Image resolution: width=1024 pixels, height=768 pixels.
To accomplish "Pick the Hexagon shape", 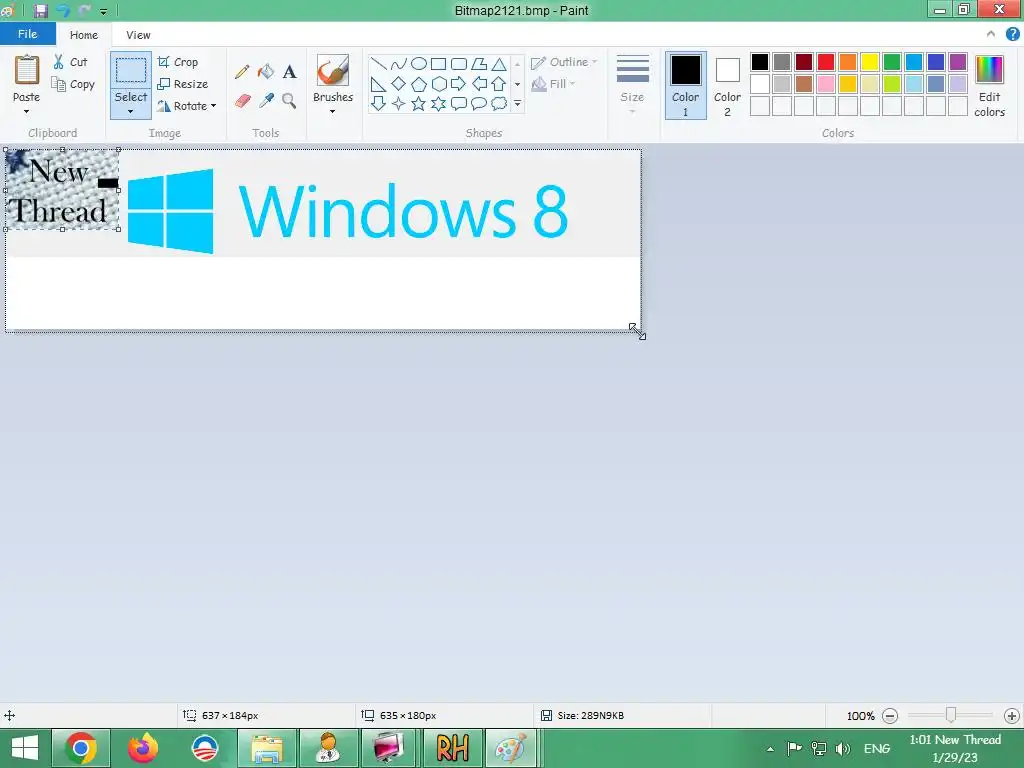I will [x=438, y=84].
